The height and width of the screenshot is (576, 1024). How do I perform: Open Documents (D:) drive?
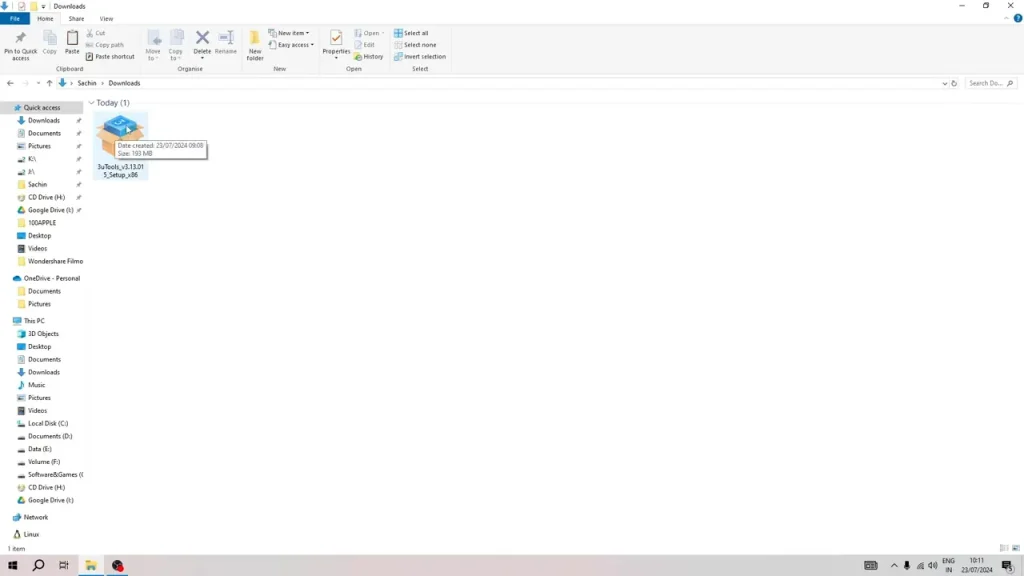pyautogui.click(x=50, y=436)
